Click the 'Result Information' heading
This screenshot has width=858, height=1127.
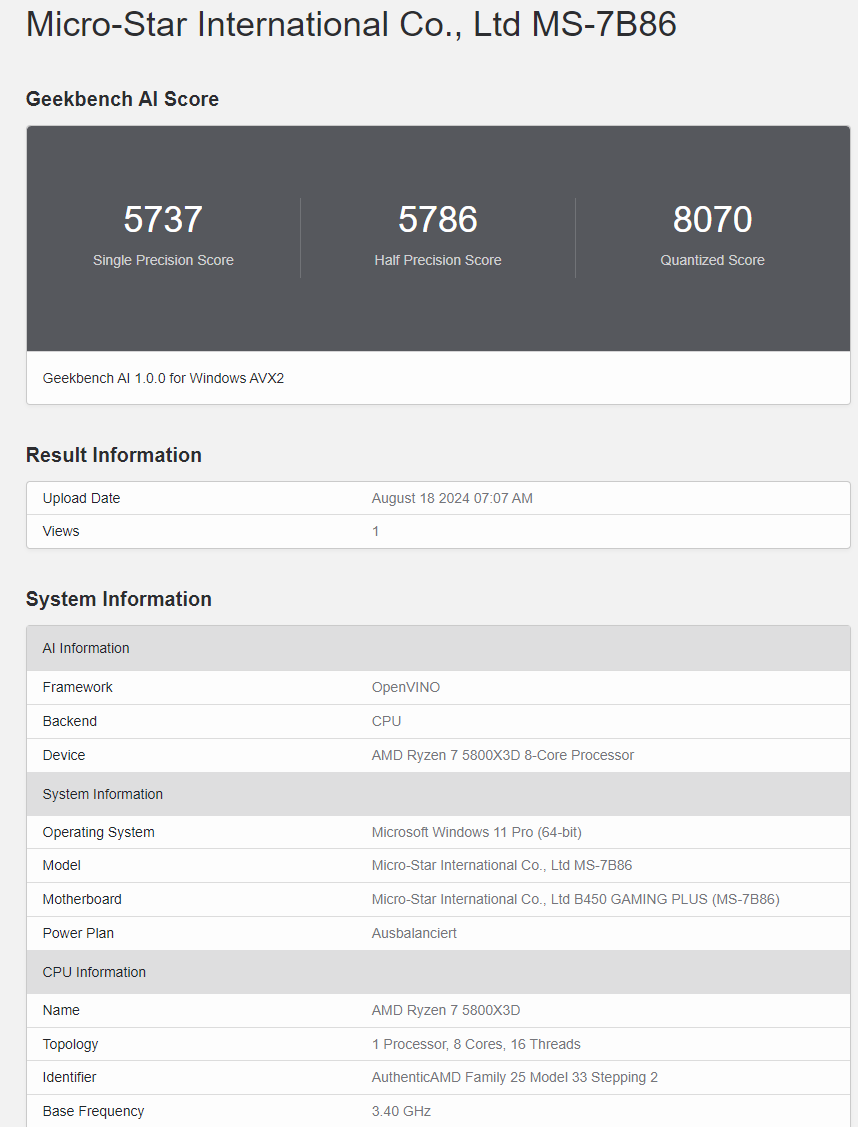pyautogui.click(x=114, y=455)
